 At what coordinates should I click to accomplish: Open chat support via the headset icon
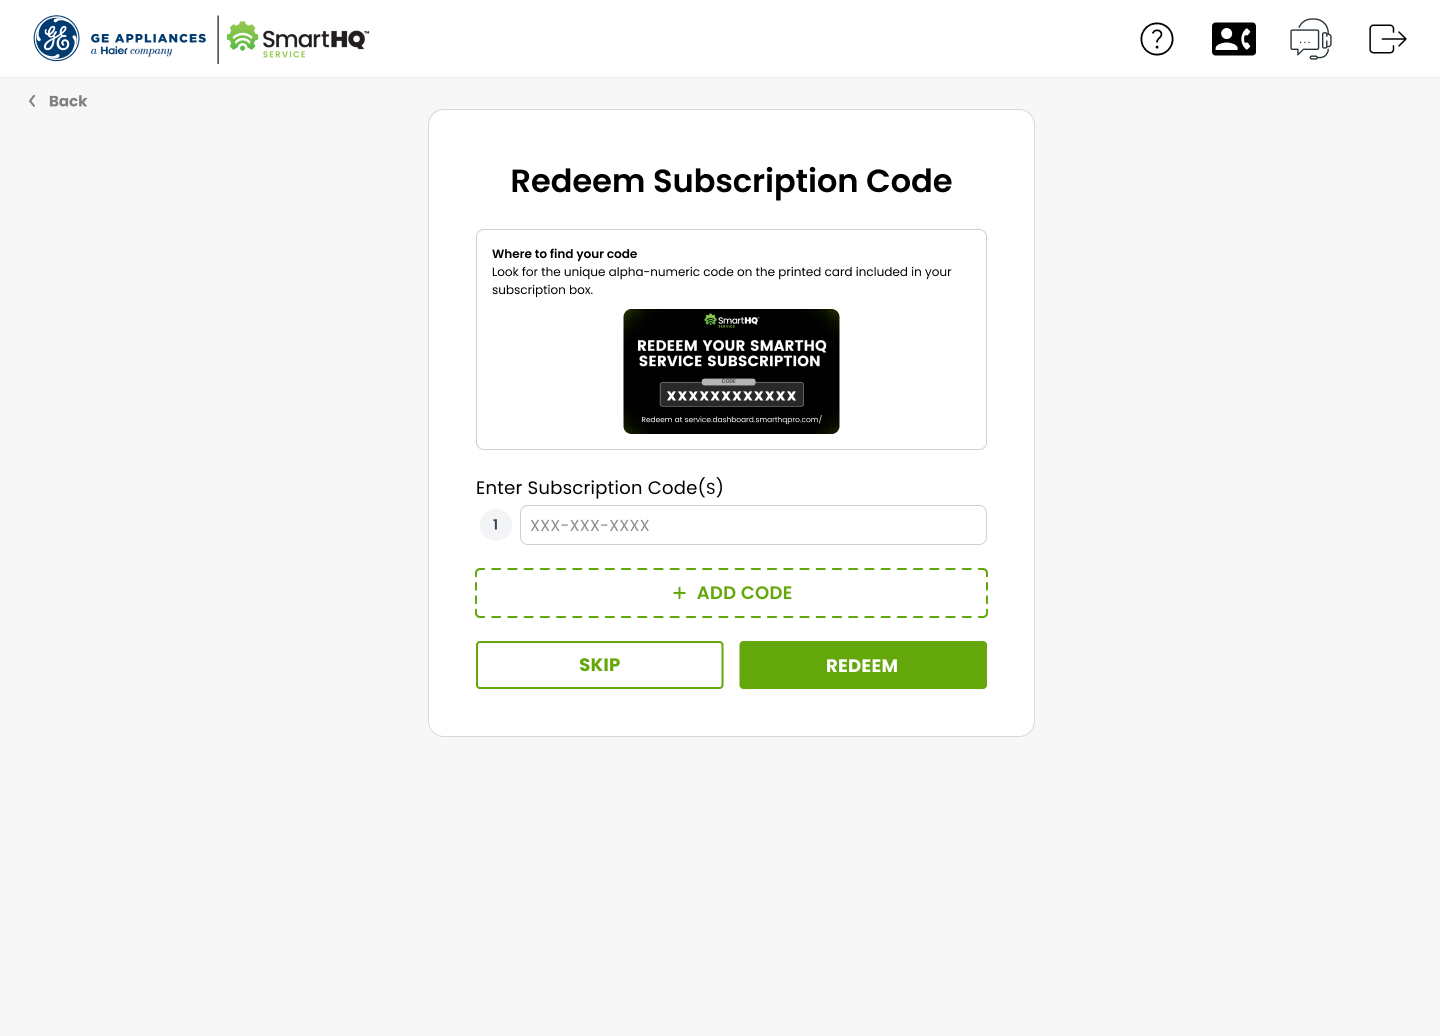(x=1310, y=38)
